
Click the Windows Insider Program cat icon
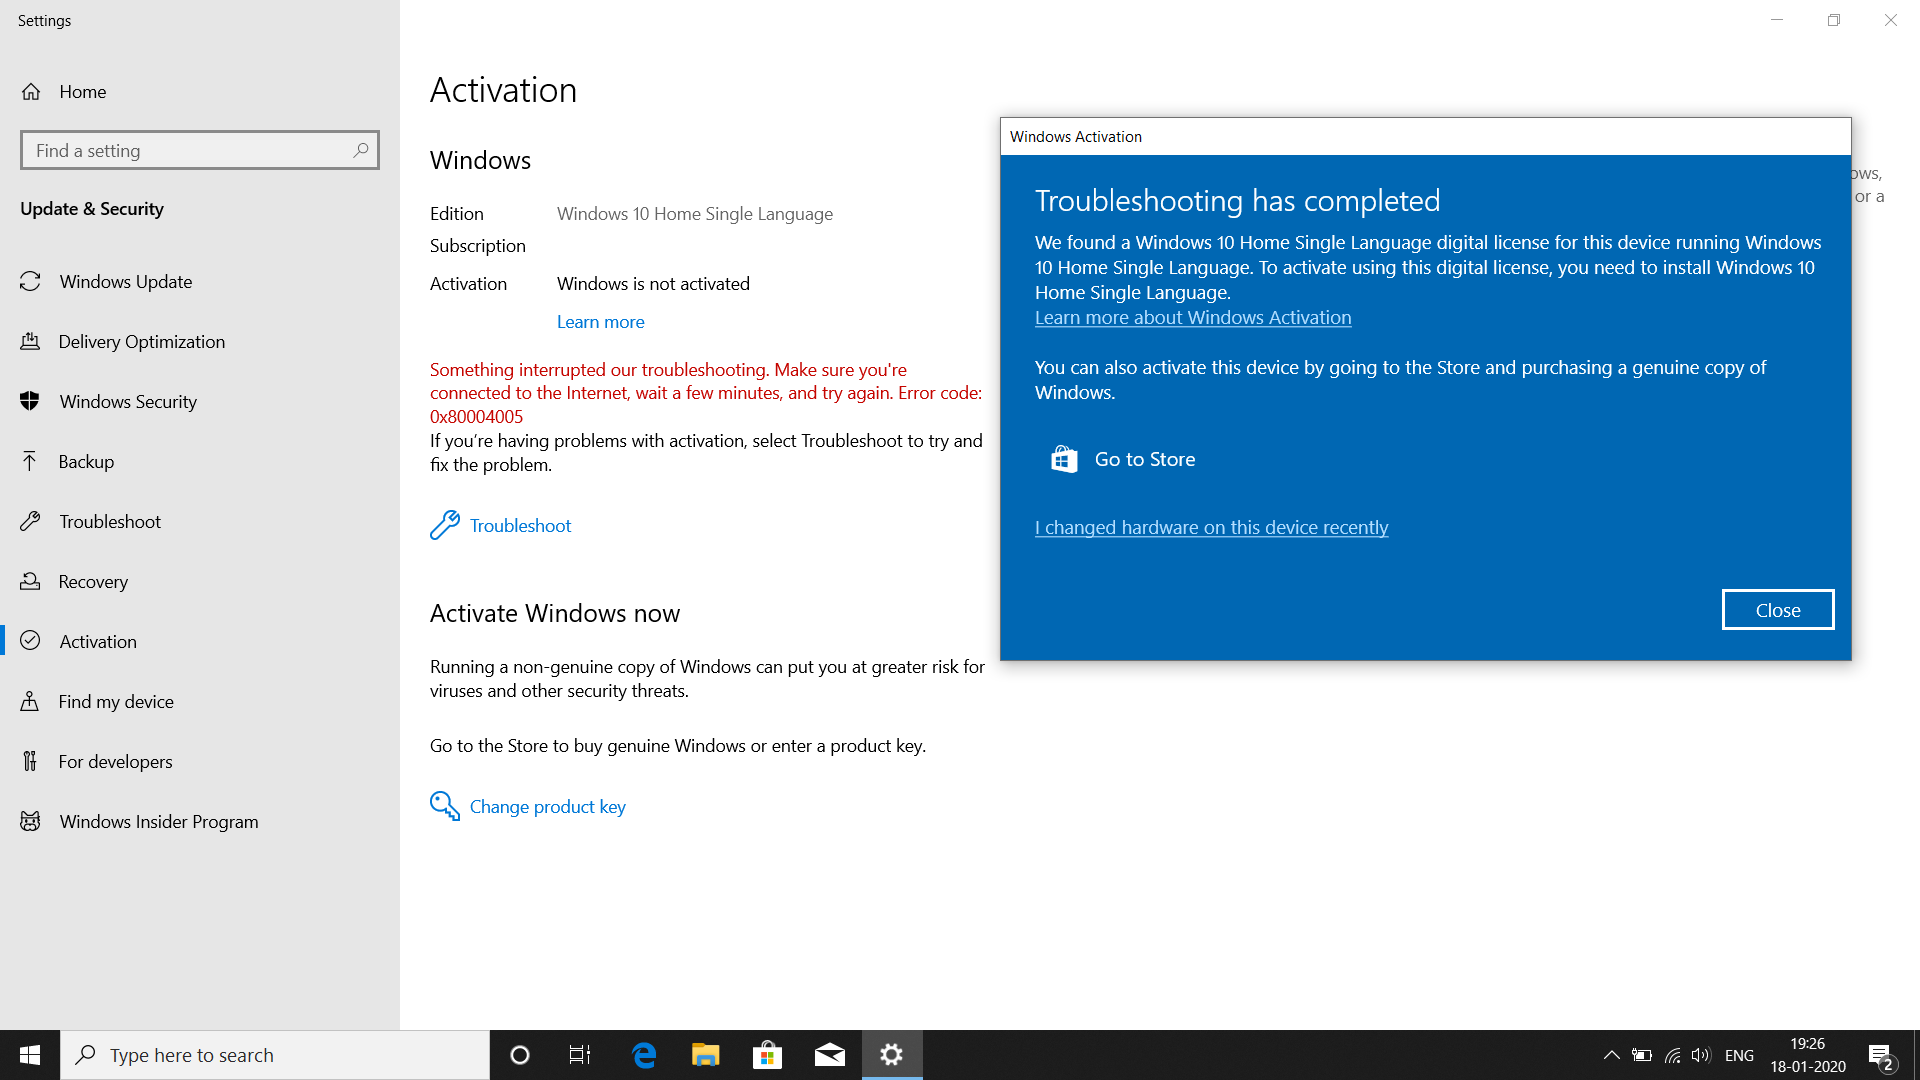[30, 821]
